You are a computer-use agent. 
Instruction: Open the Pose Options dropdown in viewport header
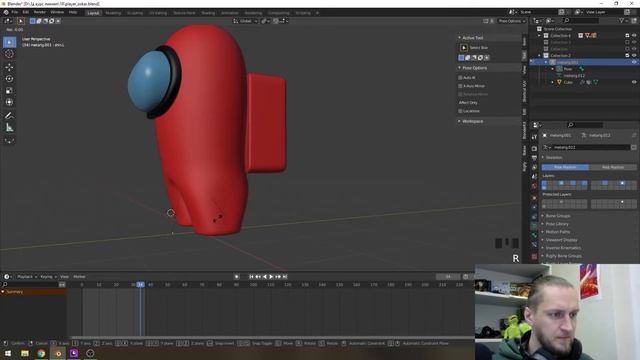click(x=512, y=21)
